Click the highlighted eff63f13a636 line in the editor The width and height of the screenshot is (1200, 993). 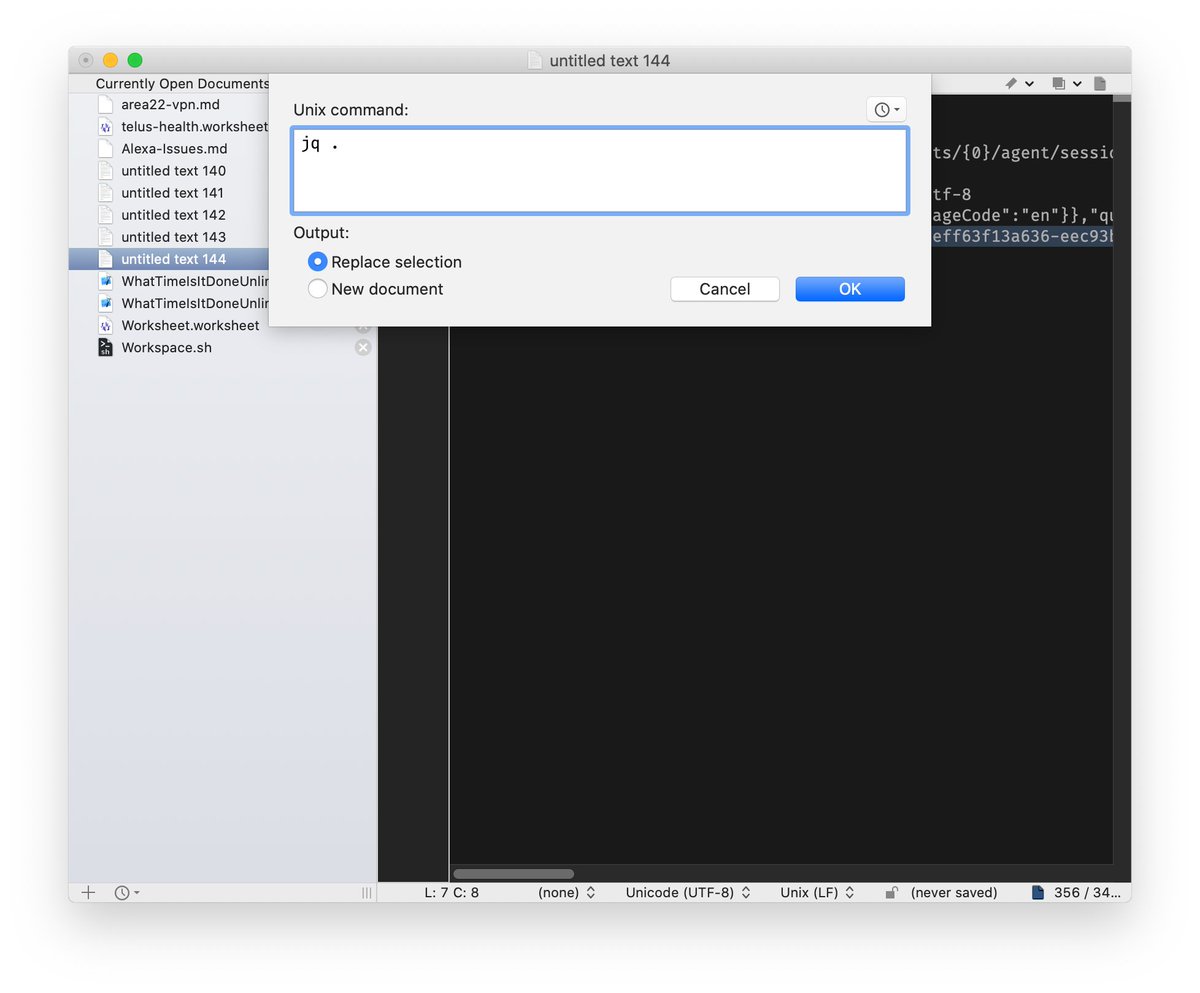click(1021, 237)
